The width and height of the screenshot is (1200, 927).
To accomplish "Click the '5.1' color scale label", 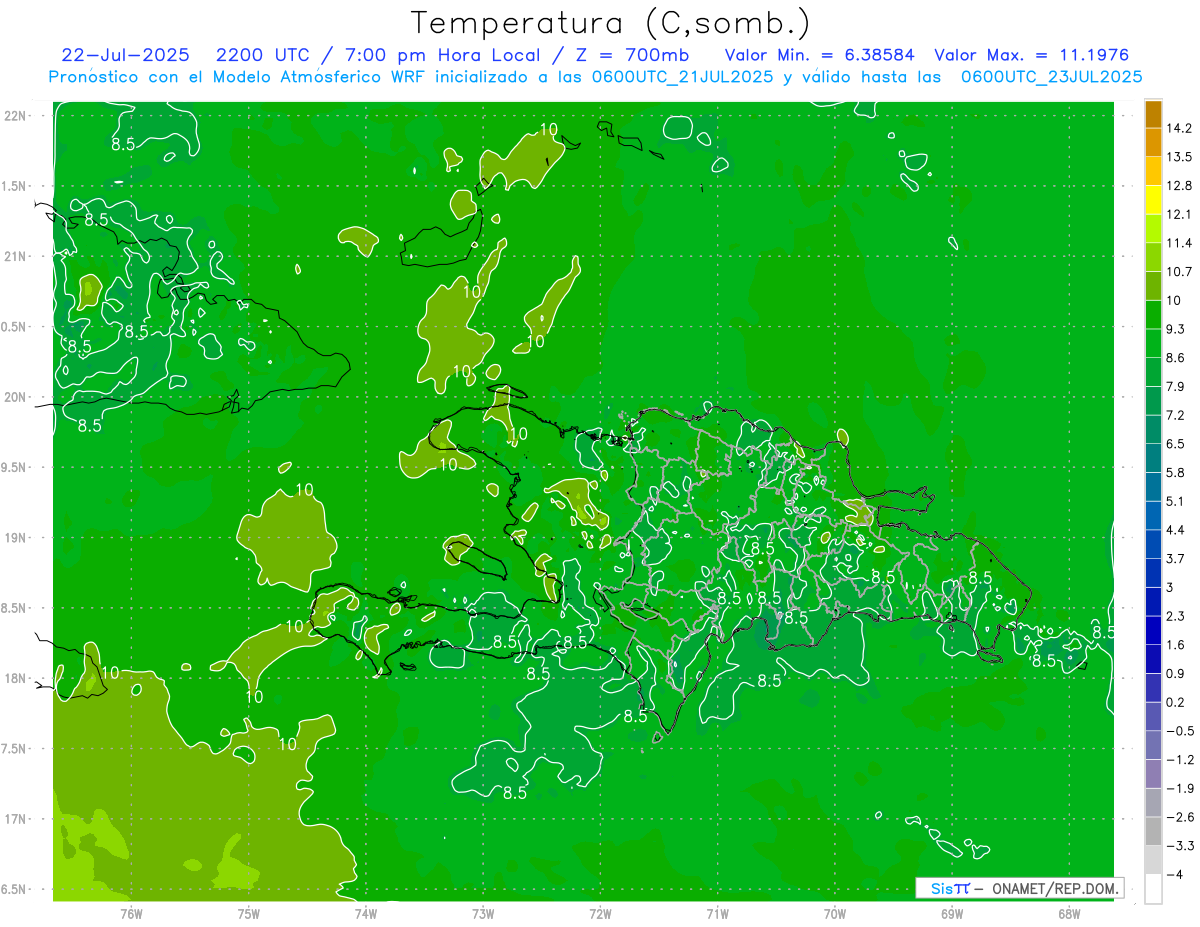I will pyautogui.click(x=1175, y=501).
